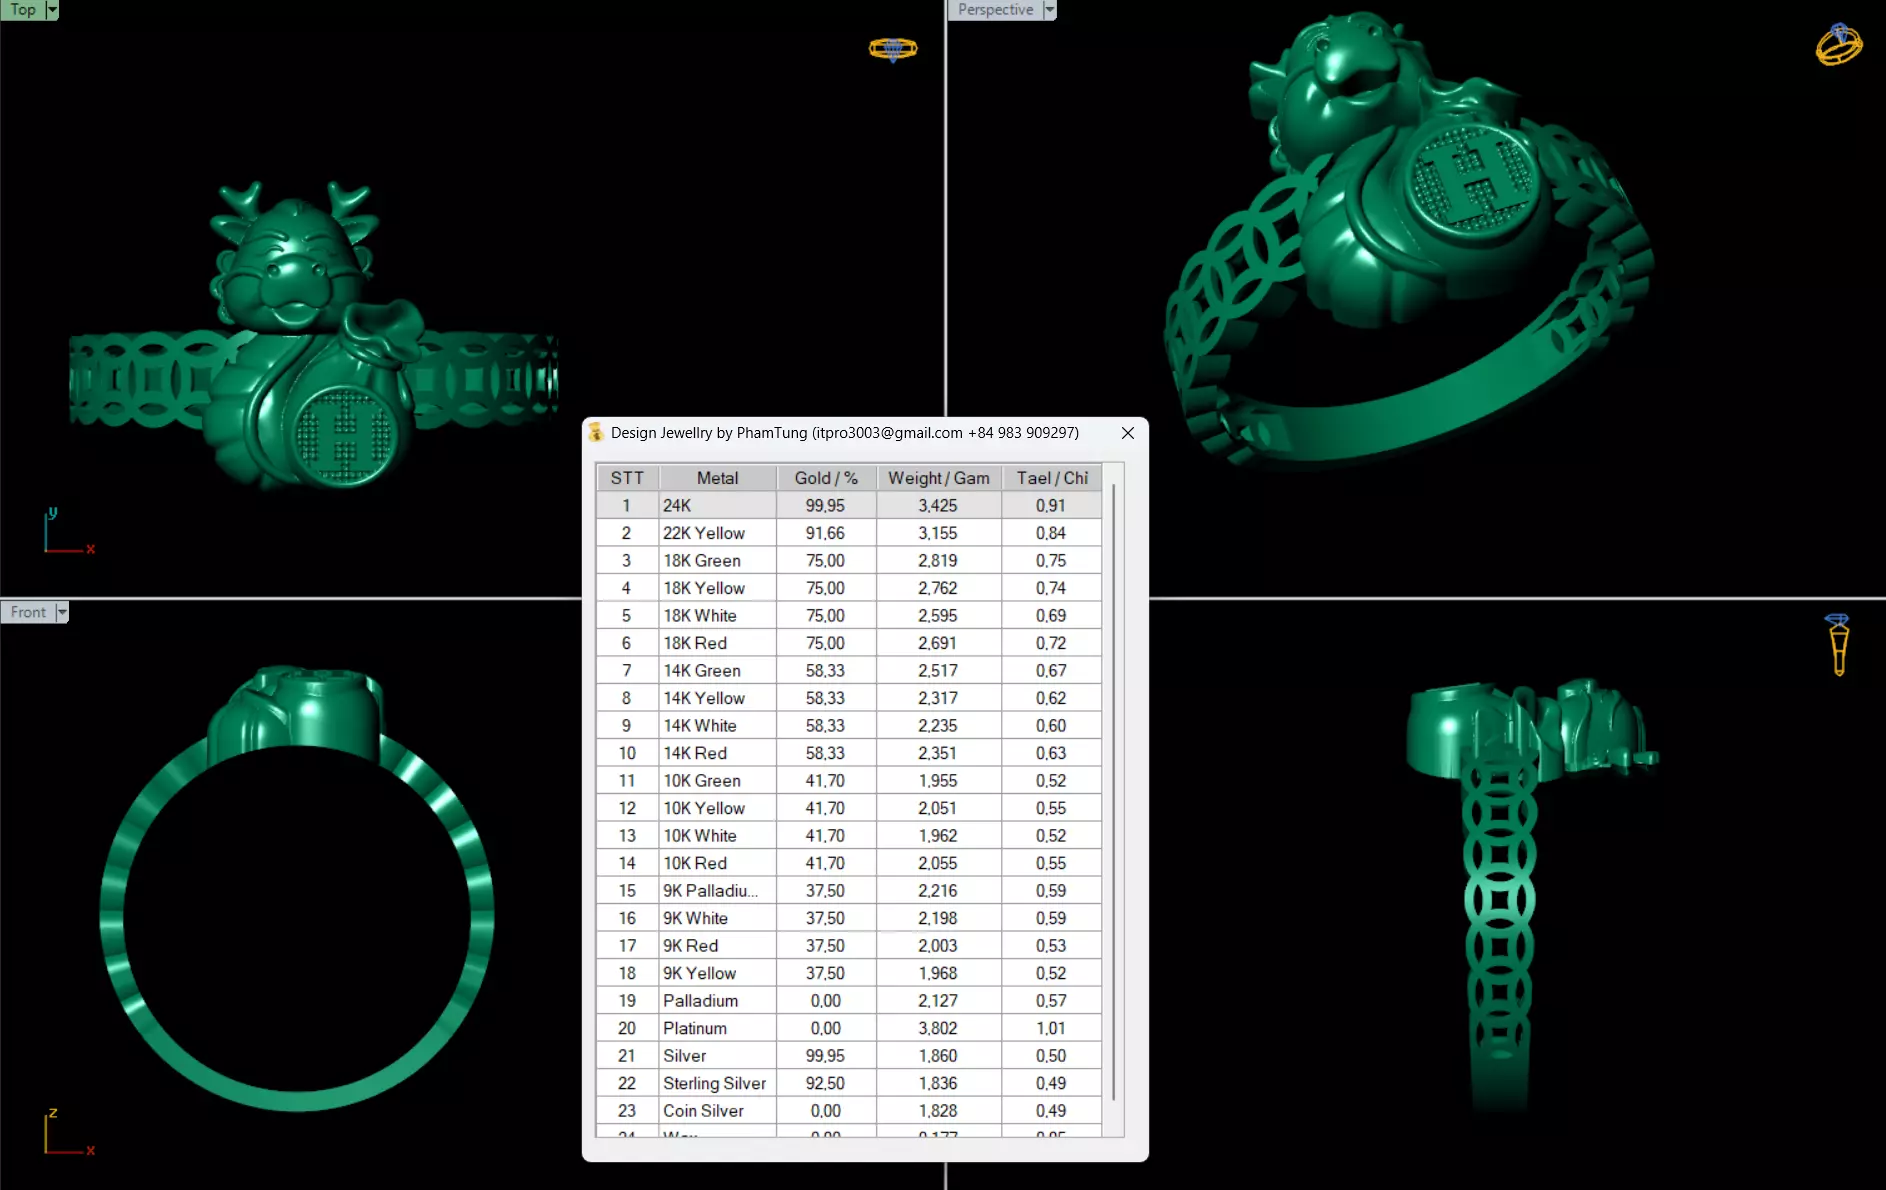This screenshot has height=1190, width=1886.
Task: Click the Design Jewellery dialog title icon
Action: [596, 432]
